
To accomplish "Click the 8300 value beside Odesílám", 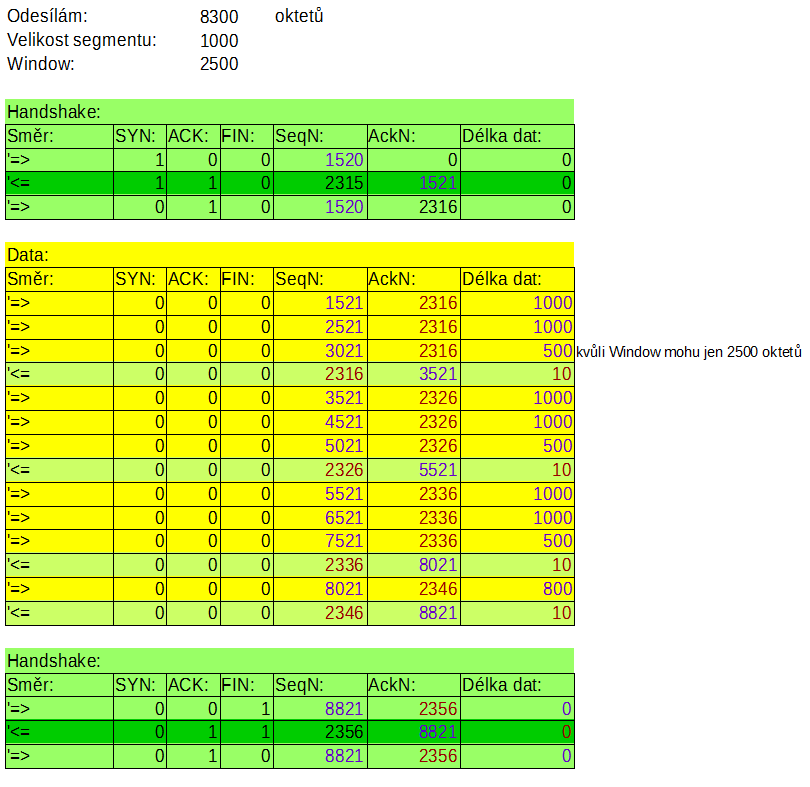I will pos(219,17).
